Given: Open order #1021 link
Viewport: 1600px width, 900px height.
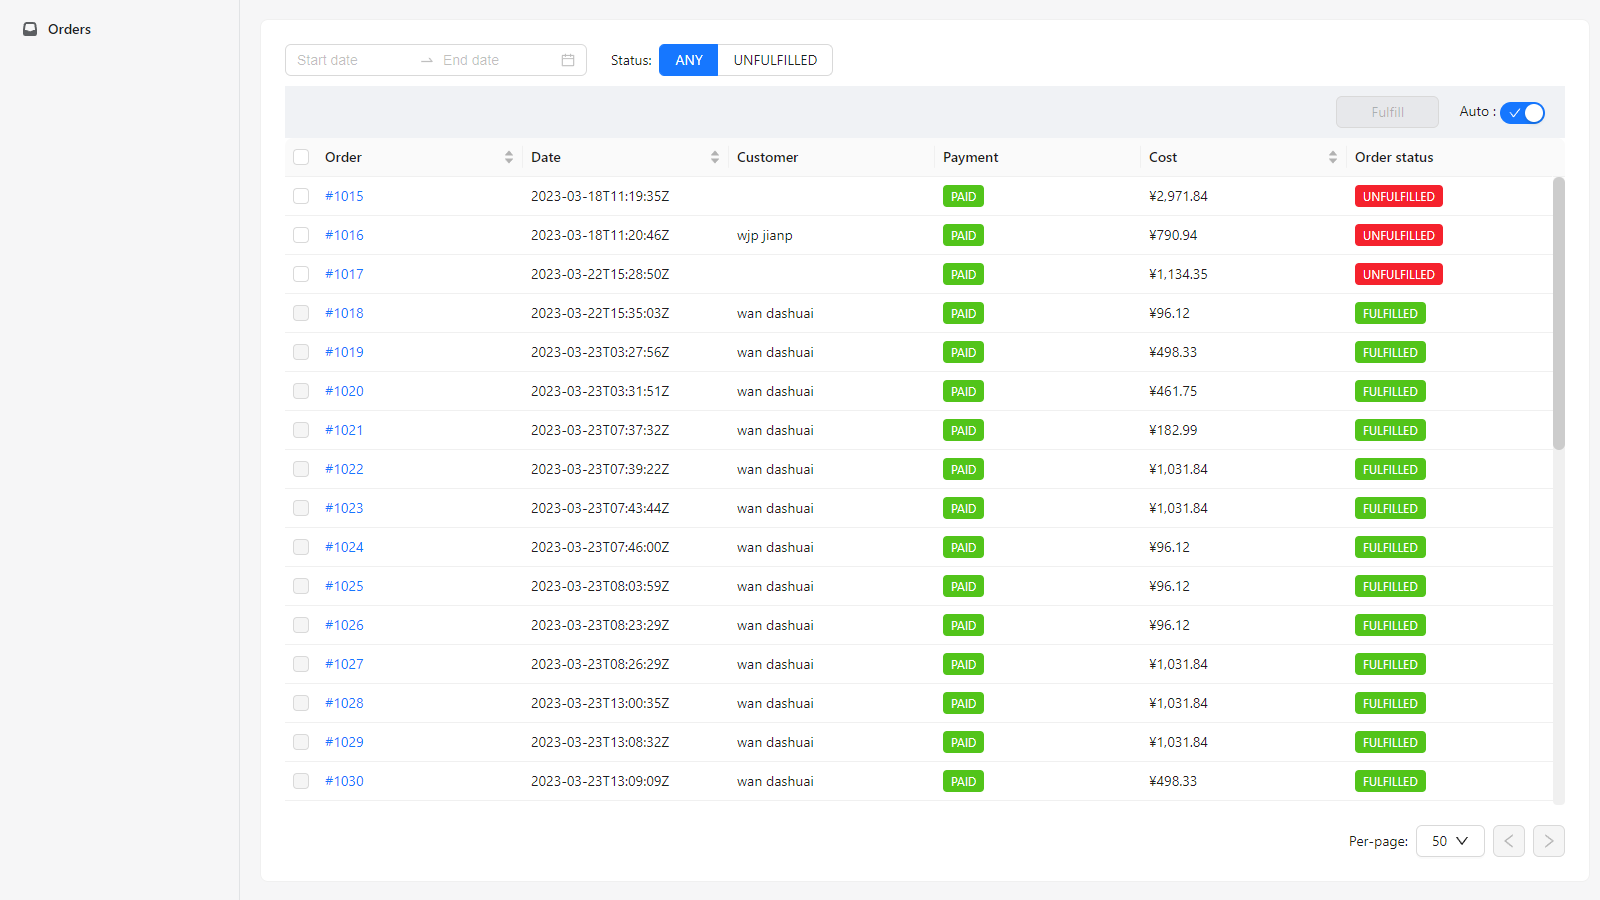Looking at the screenshot, I should point(344,430).
